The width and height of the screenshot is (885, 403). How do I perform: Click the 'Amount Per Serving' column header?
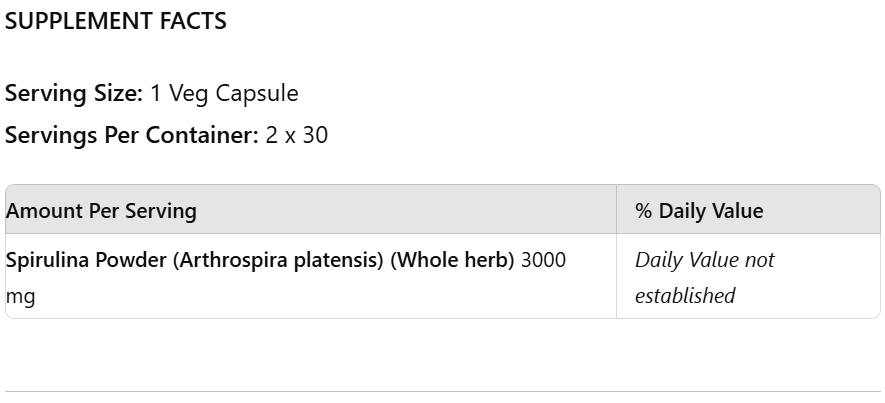click(101, 211)
